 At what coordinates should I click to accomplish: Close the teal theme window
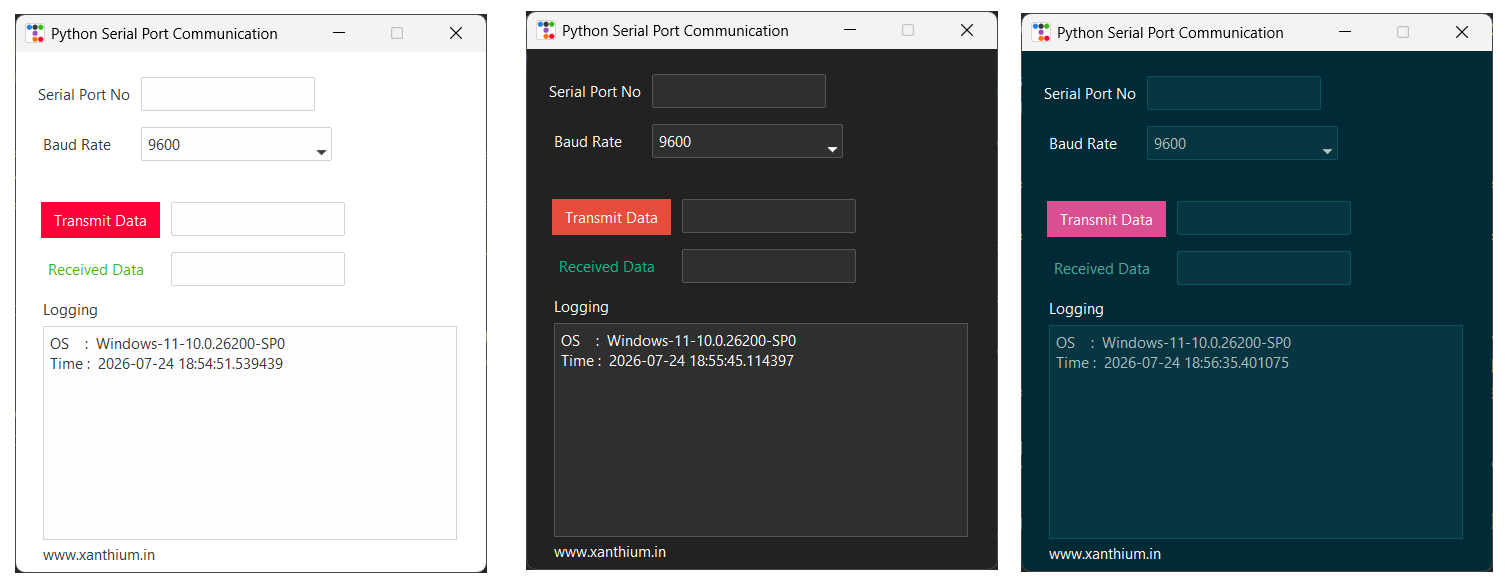[x=1462, y=32]
